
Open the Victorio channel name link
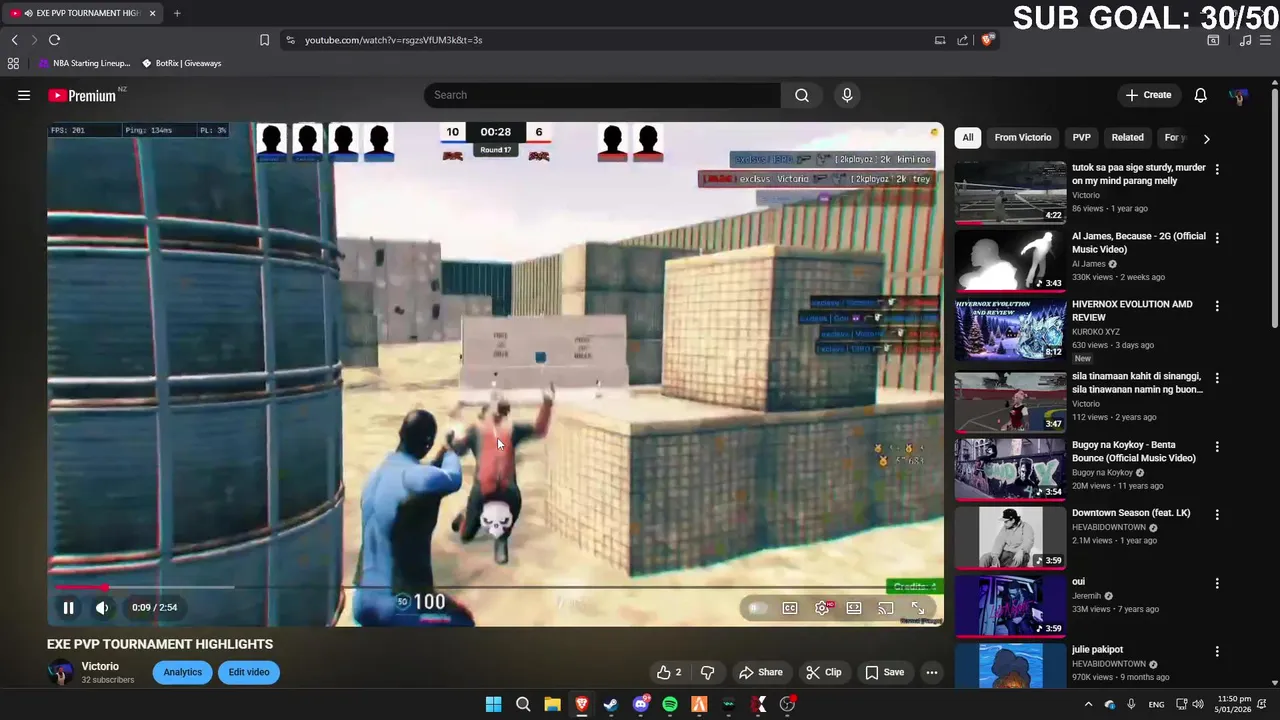coord(100,666)
